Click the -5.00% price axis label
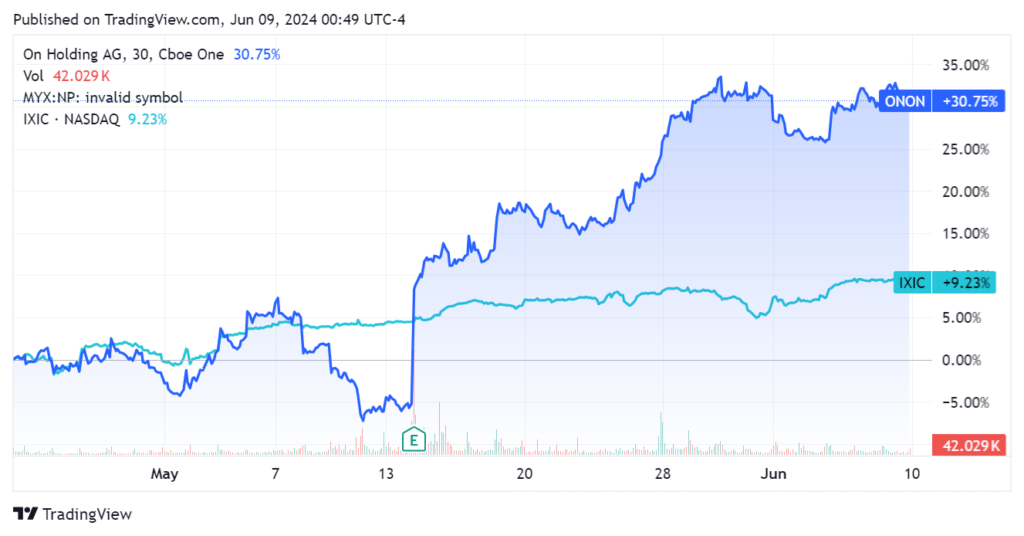Screen dimensions: 1024x536 coord(965,402)
